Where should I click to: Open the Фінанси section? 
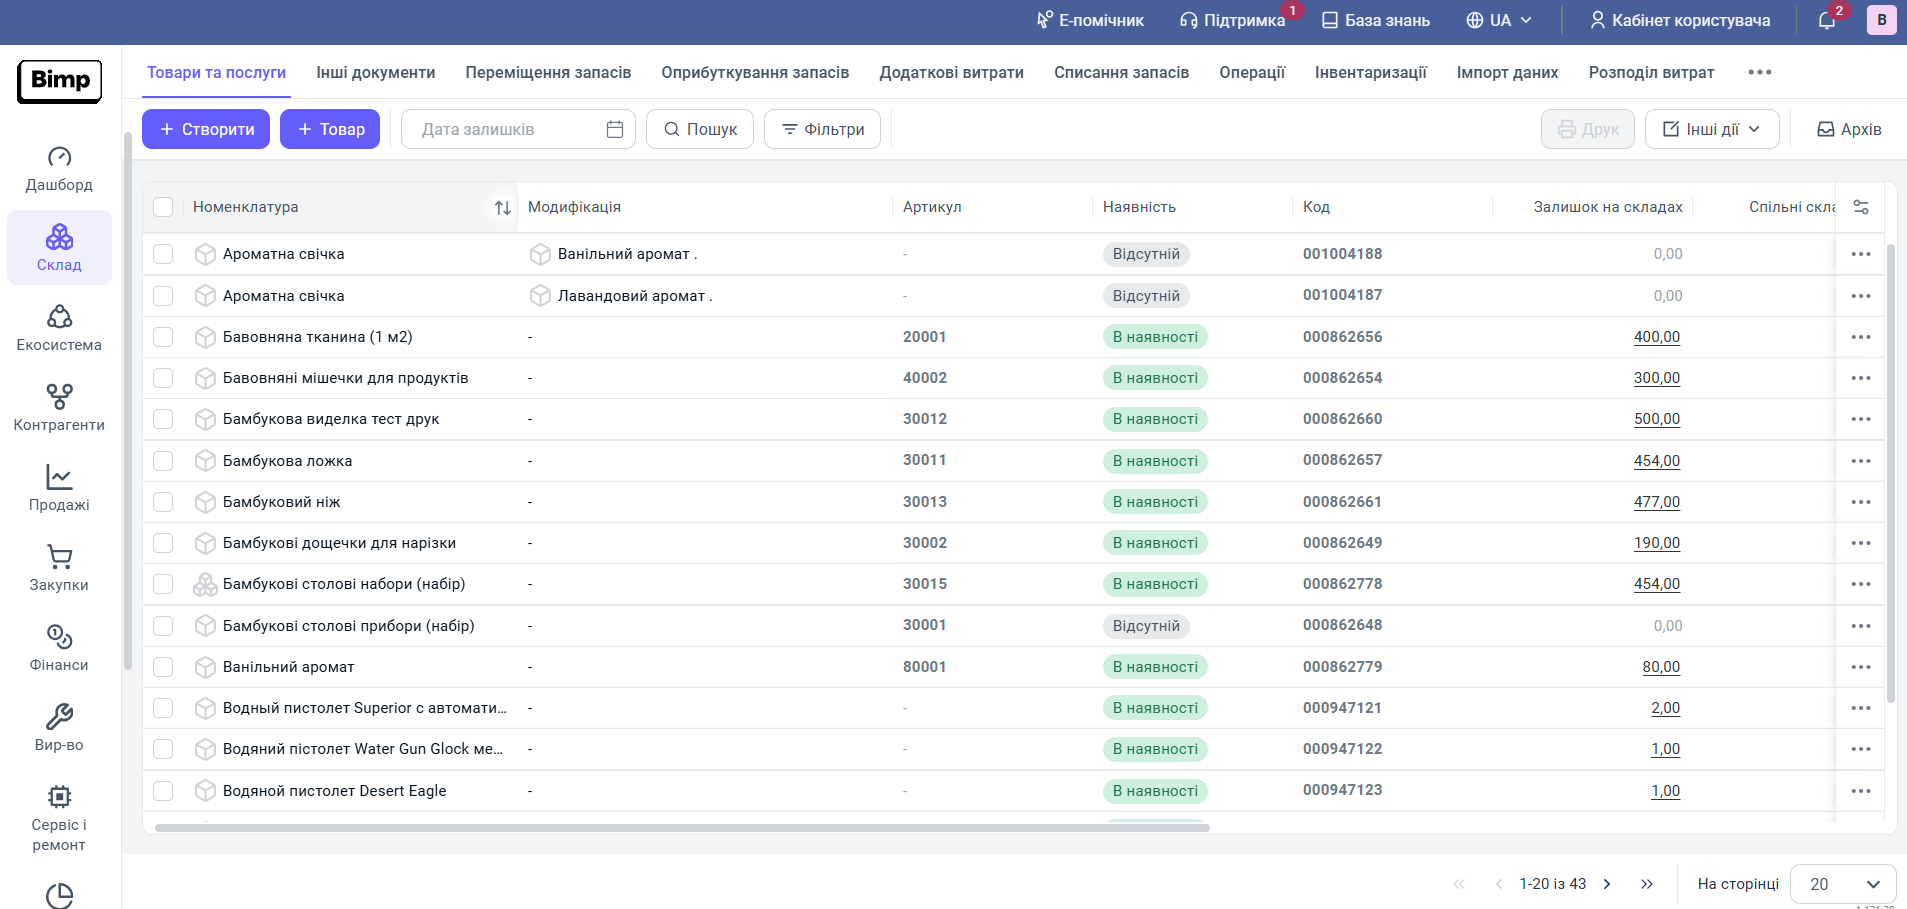click(x=59, y=649)
